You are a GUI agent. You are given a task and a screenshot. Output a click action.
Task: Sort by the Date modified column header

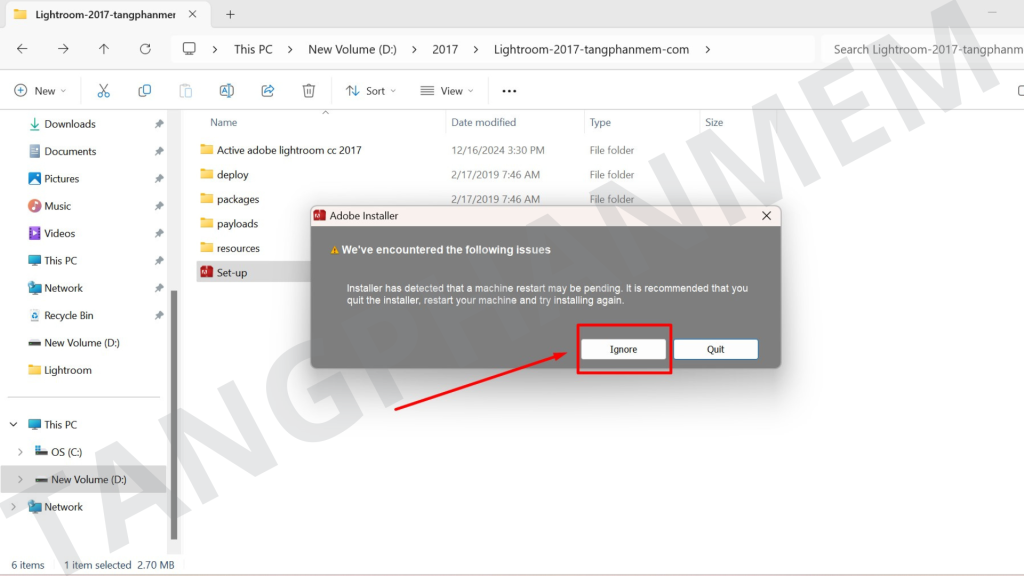click(x=484, y=123)
